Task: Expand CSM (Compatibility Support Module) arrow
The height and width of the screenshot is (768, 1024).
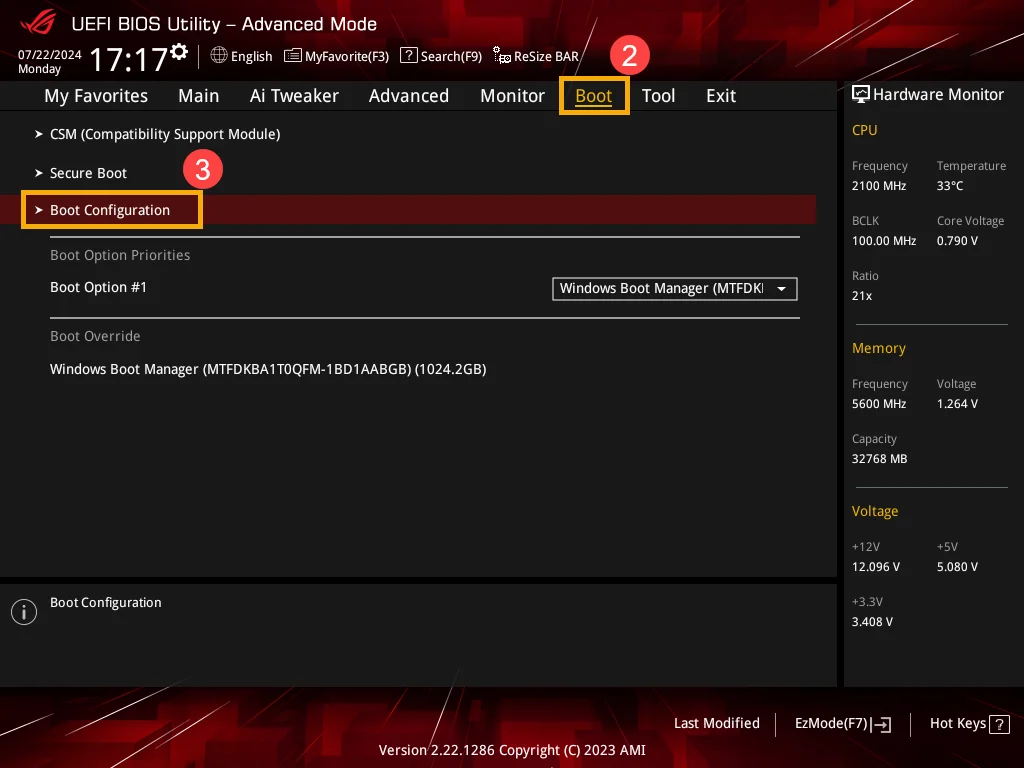Action: (x=39, y=134)
